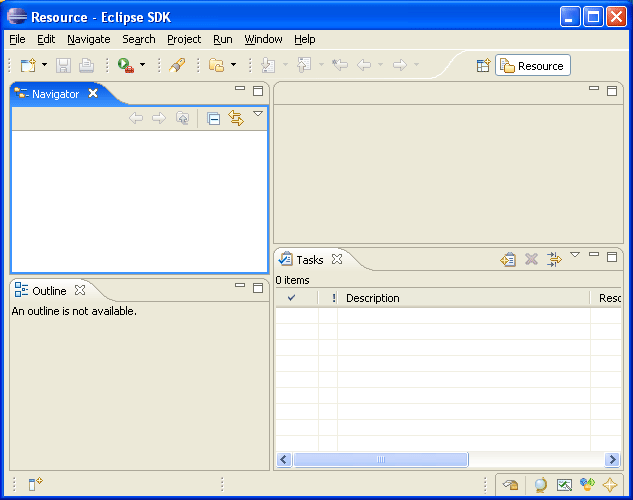The height and width of the screenshot is (500, 633).
Task: Open the External Tools dropdown arrow
Action: pos(143,65)
